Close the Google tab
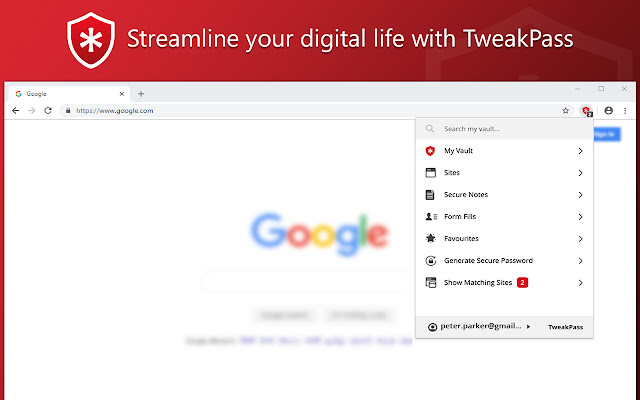The height and width of the screenshot is (400, 640). (x=122, y=94)
